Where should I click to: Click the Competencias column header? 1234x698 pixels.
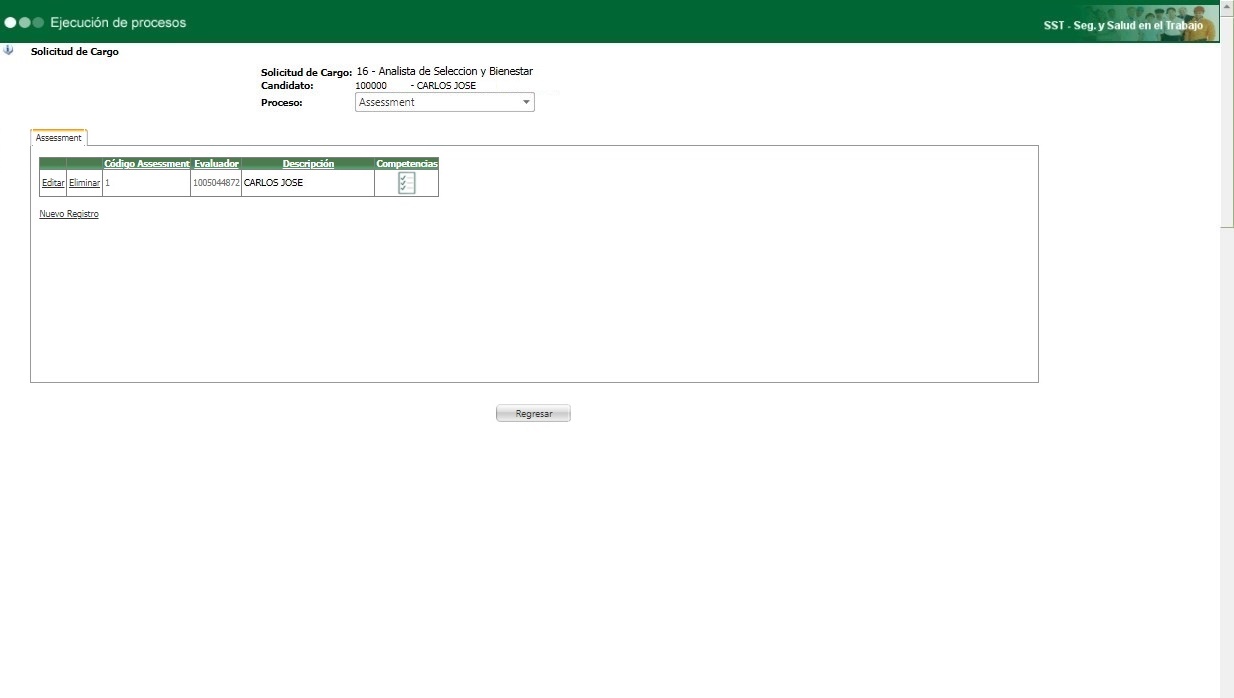(x=407, y=164)
